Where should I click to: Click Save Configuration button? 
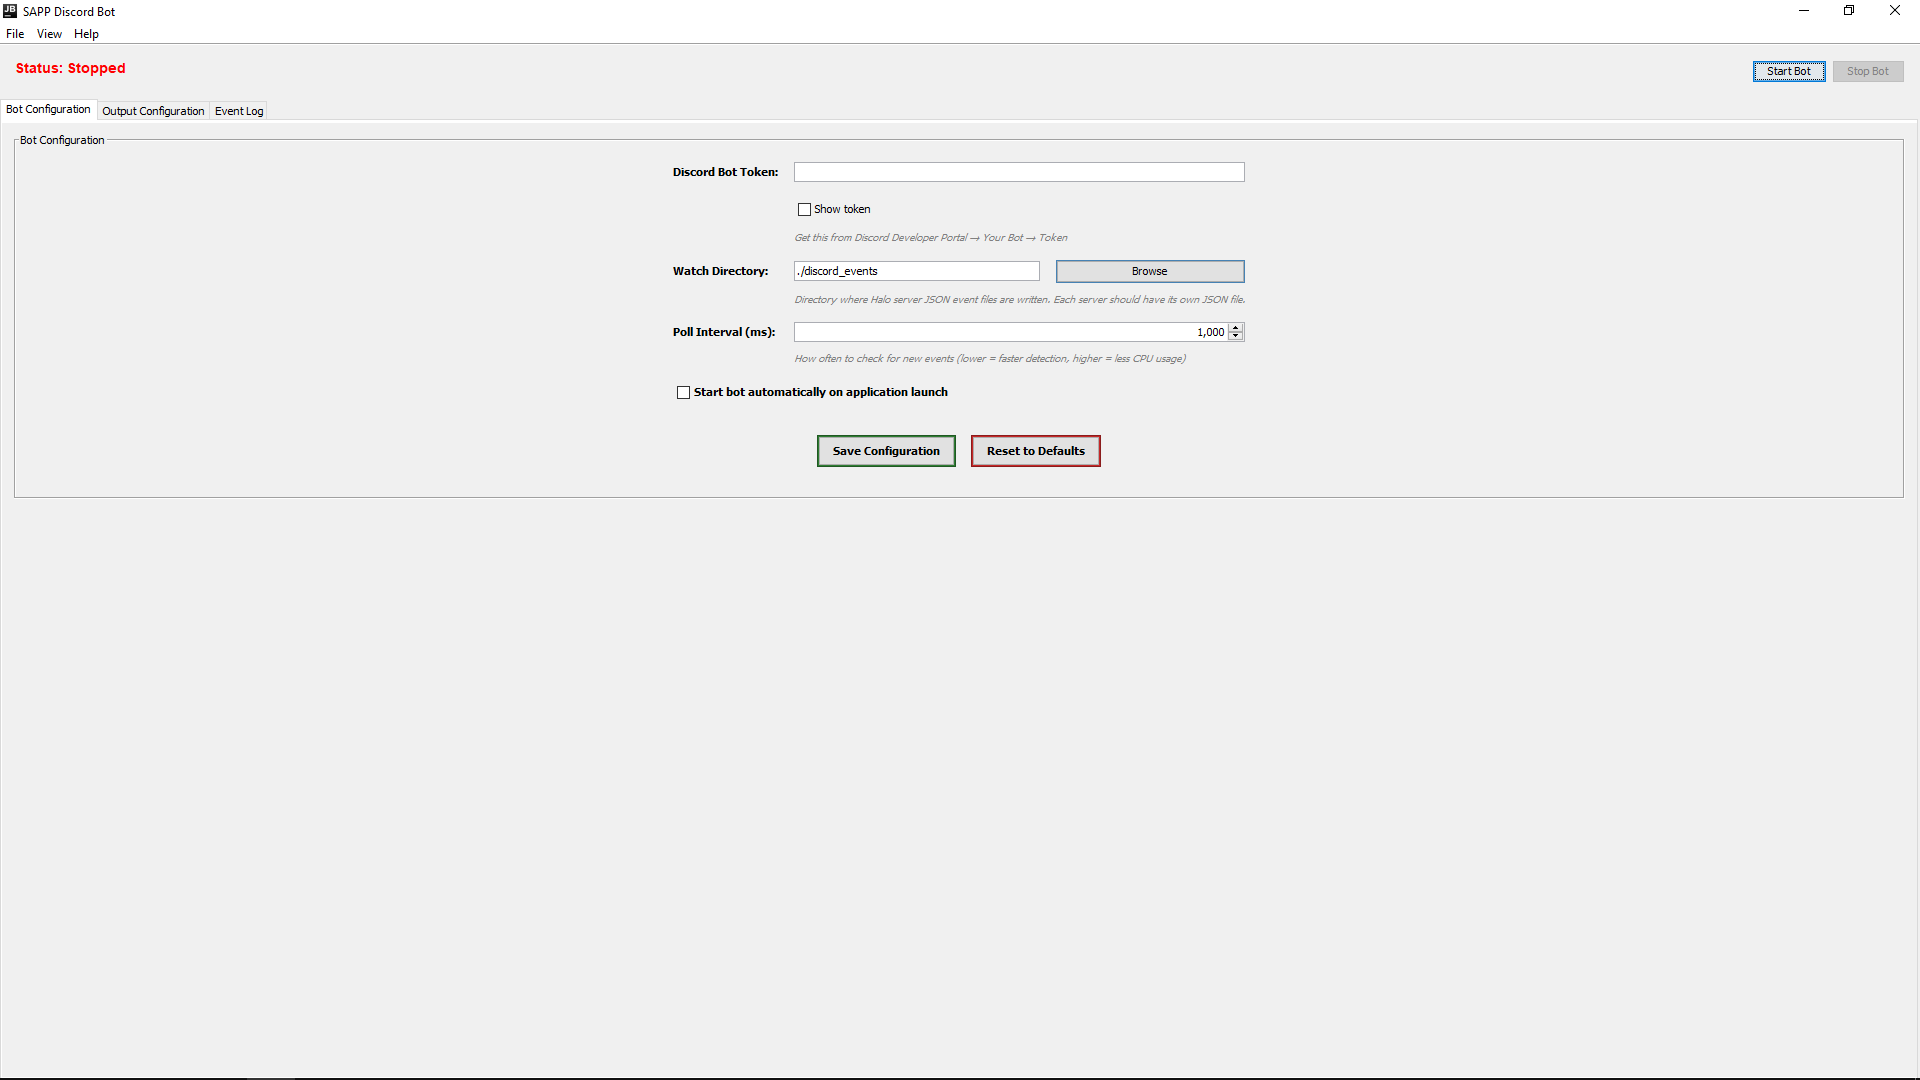coord(886,451)
